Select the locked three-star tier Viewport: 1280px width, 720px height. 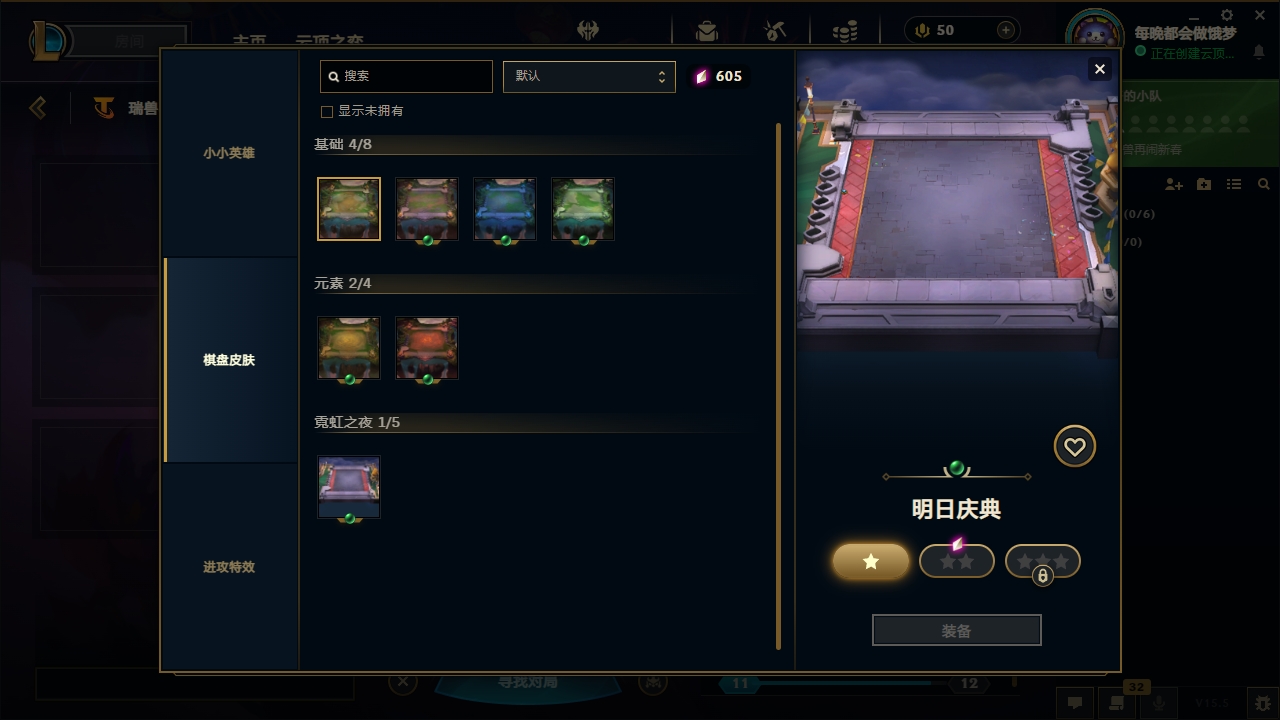pos(1043,562)
